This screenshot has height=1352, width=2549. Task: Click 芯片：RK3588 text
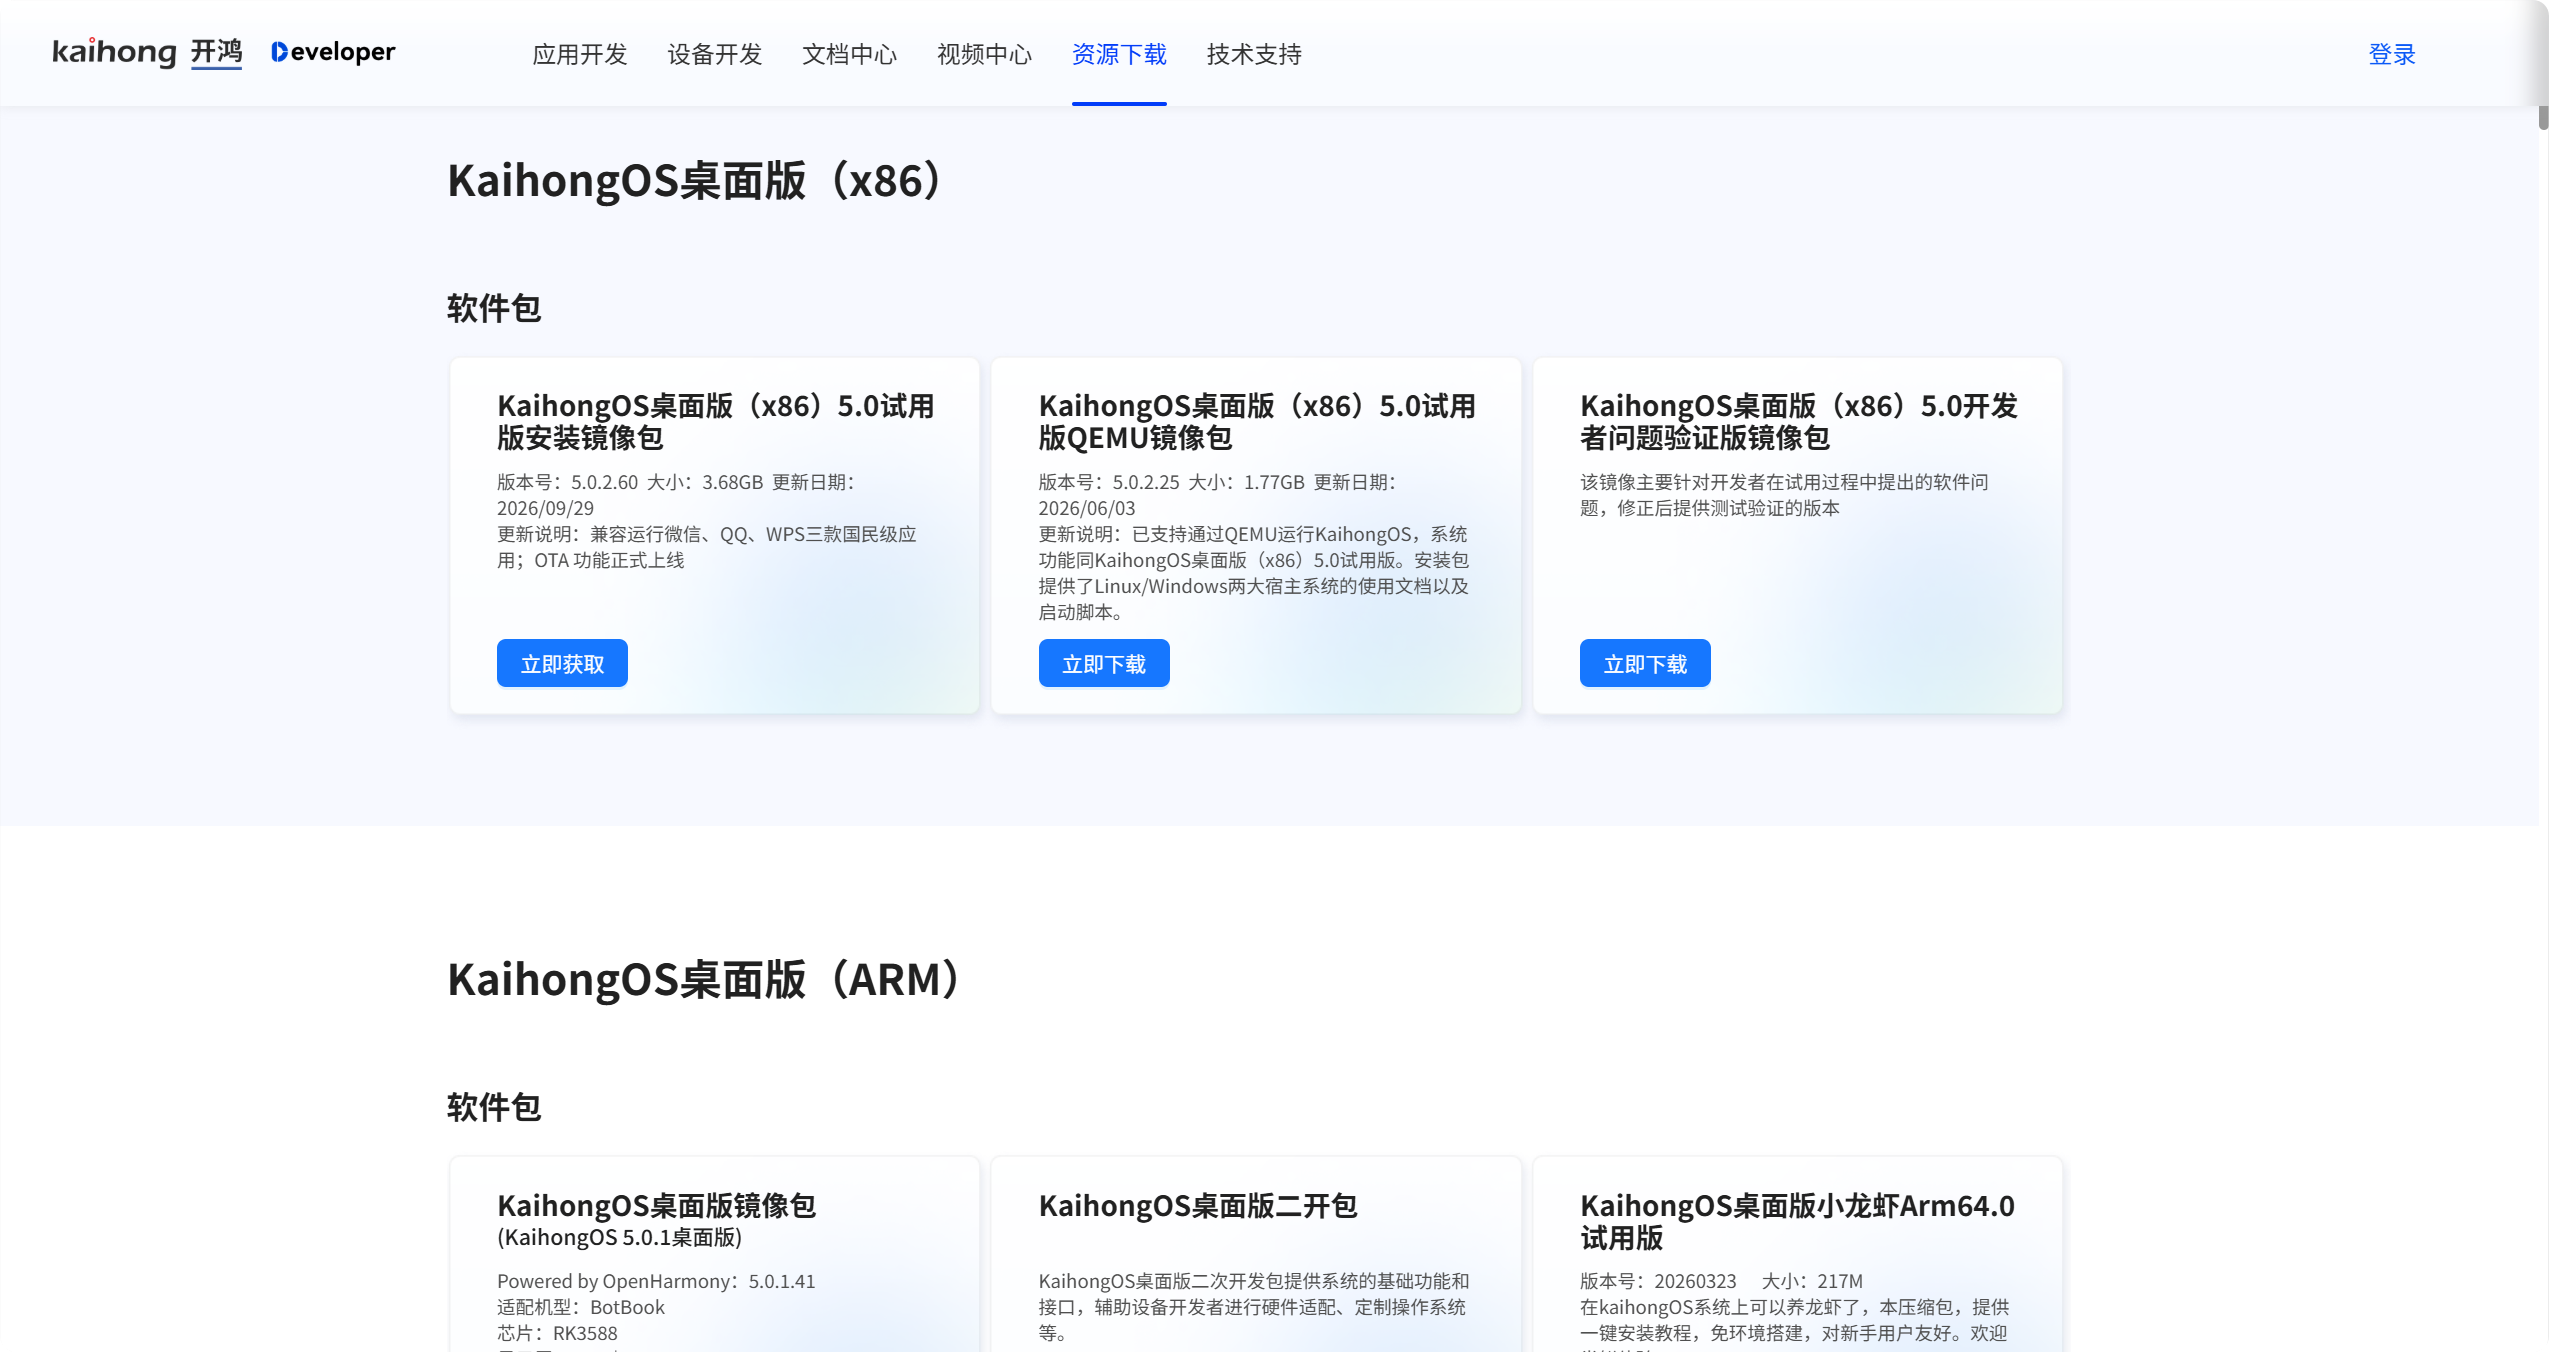point(557,1333)
